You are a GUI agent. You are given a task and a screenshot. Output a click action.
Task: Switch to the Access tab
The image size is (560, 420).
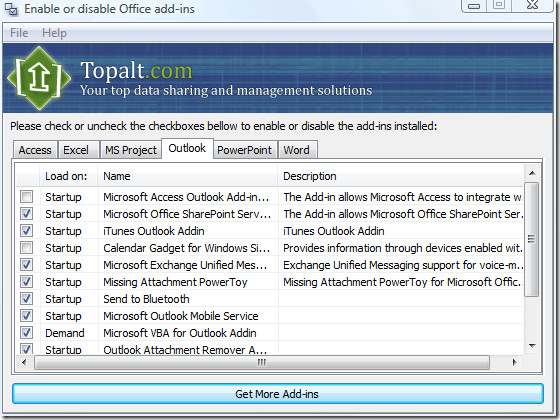(35, 150)
